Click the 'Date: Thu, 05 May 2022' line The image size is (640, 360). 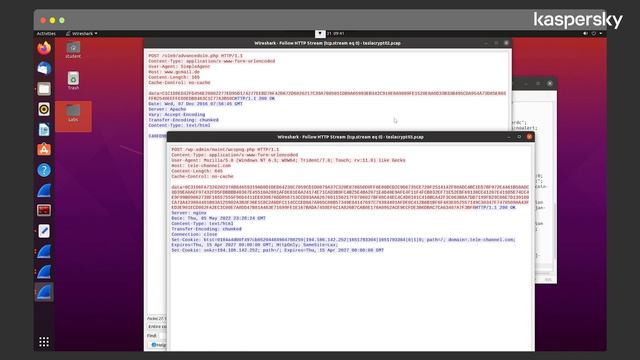coord(218,218)
